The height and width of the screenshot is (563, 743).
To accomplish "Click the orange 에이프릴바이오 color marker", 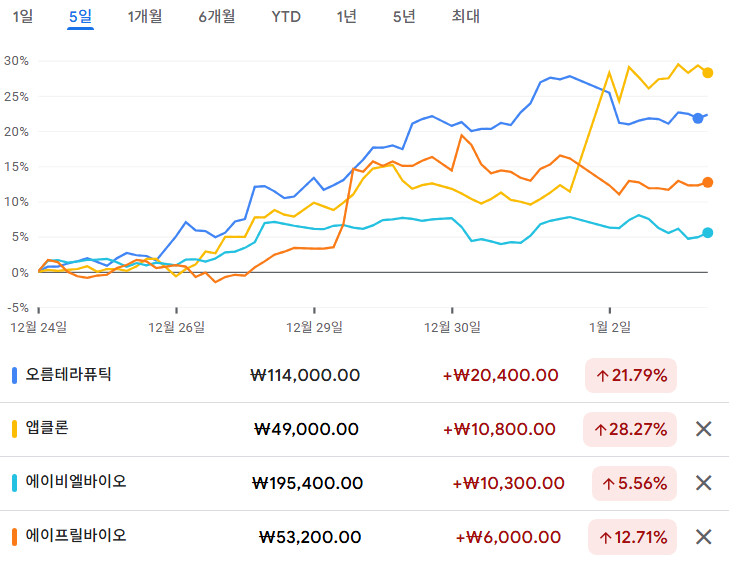I will (14, 536).
